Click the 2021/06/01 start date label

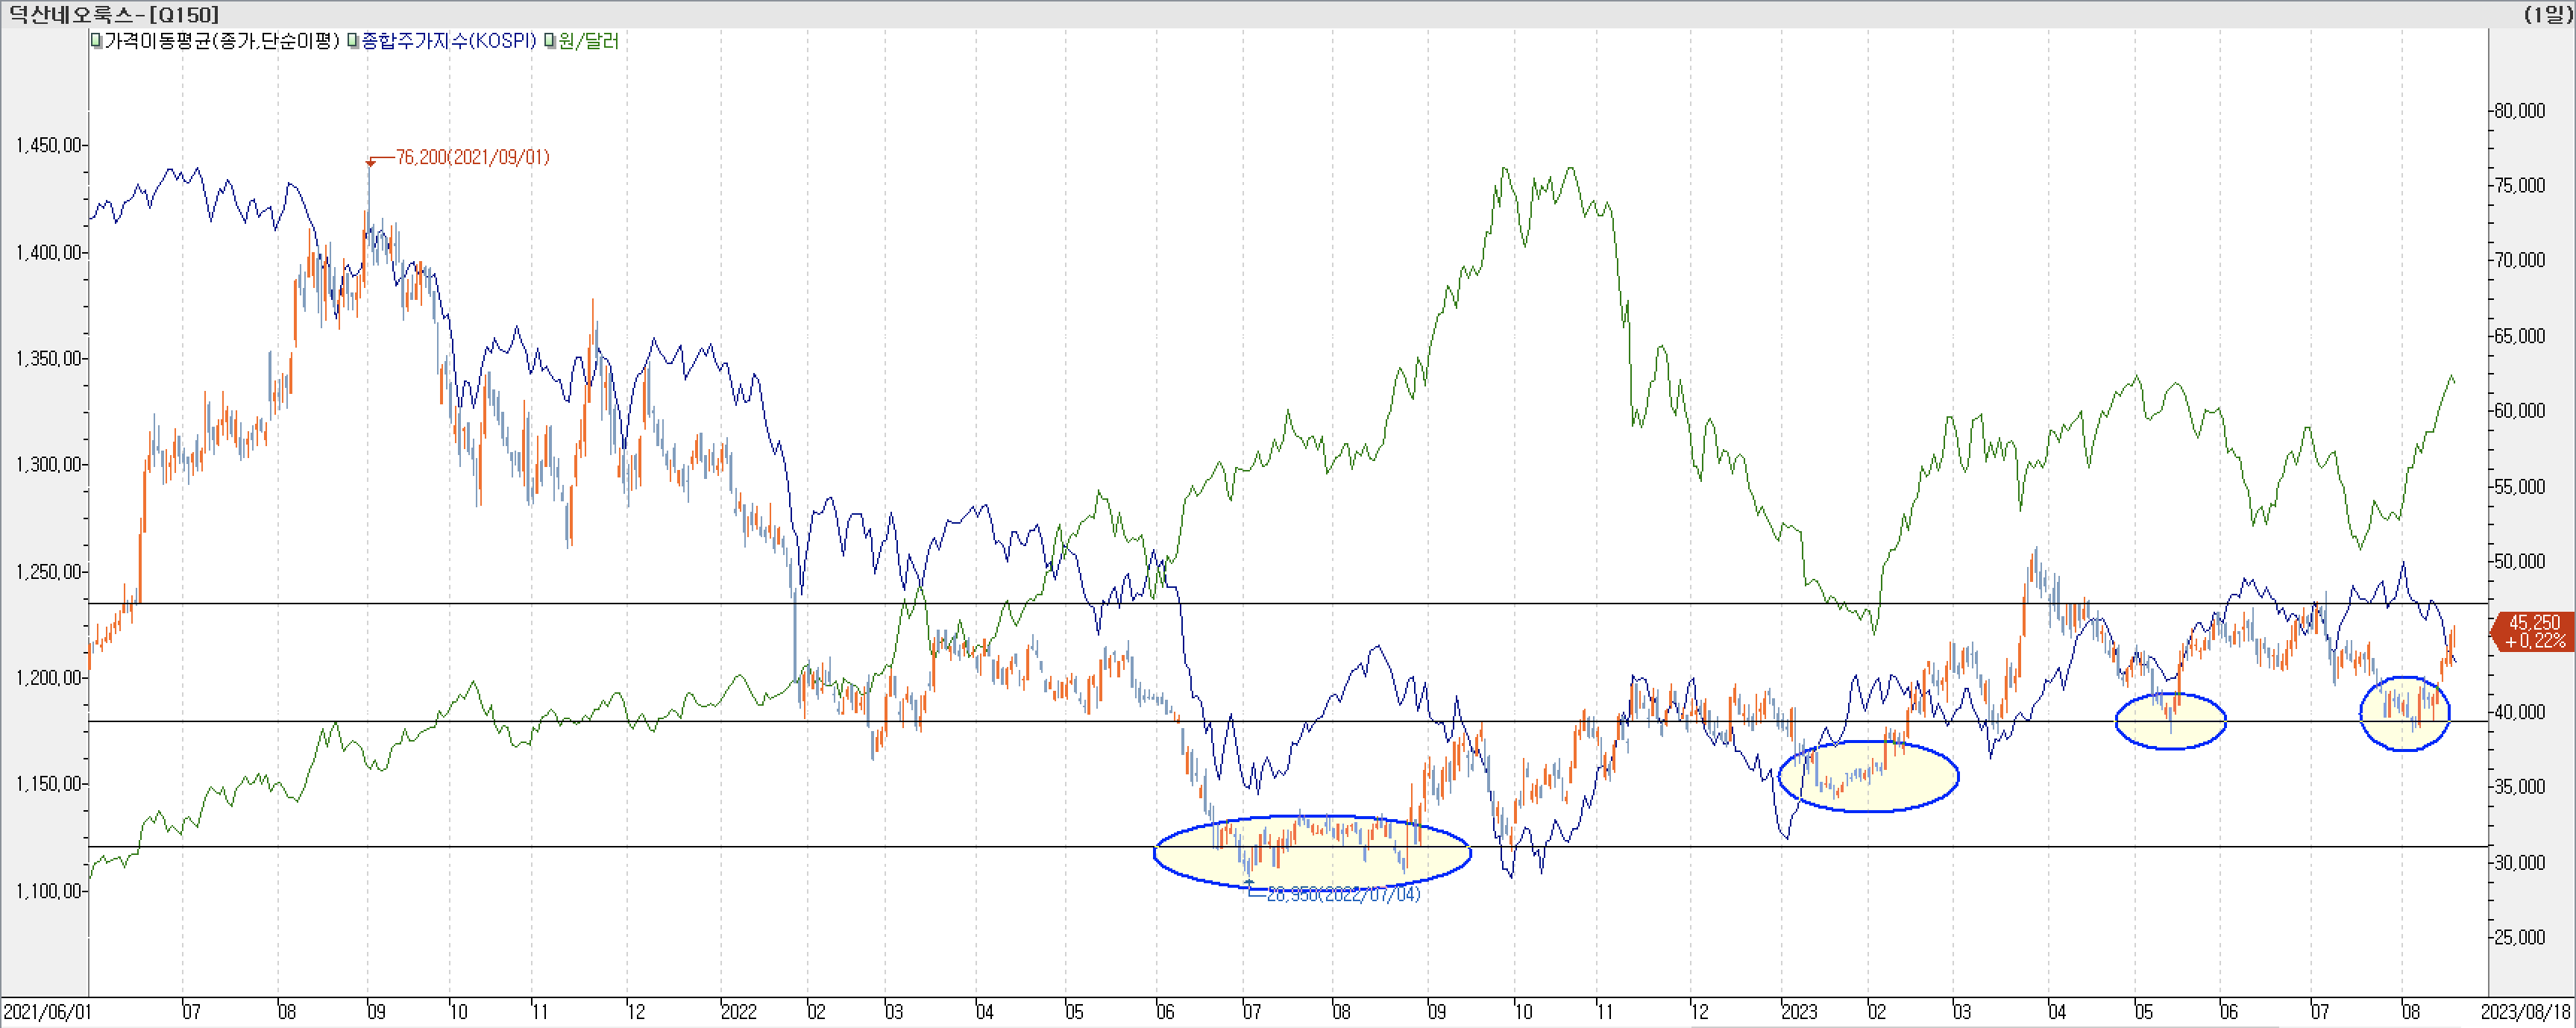[x=46, y=1012]
